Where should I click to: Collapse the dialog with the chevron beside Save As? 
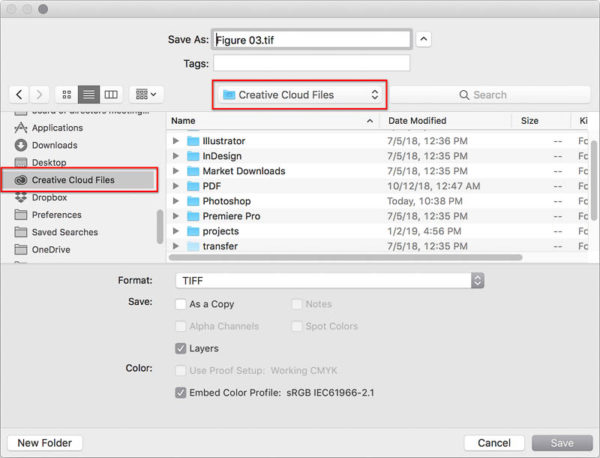click(x=424, y=39)
